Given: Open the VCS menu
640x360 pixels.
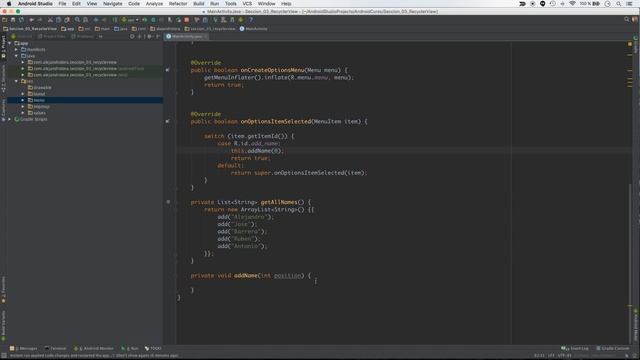Looking at the screenshot, I should click(x=247, y=4).
